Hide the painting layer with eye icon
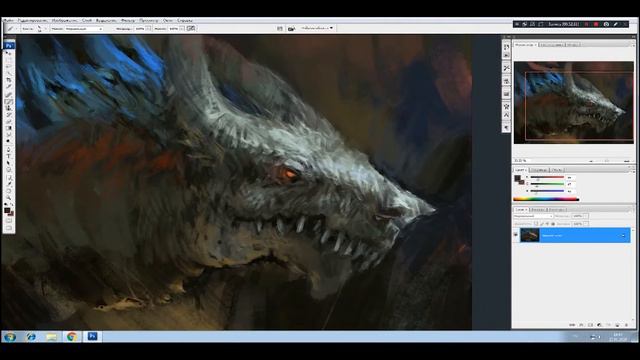This screenshot has height=360, width=640. (516, 235)
